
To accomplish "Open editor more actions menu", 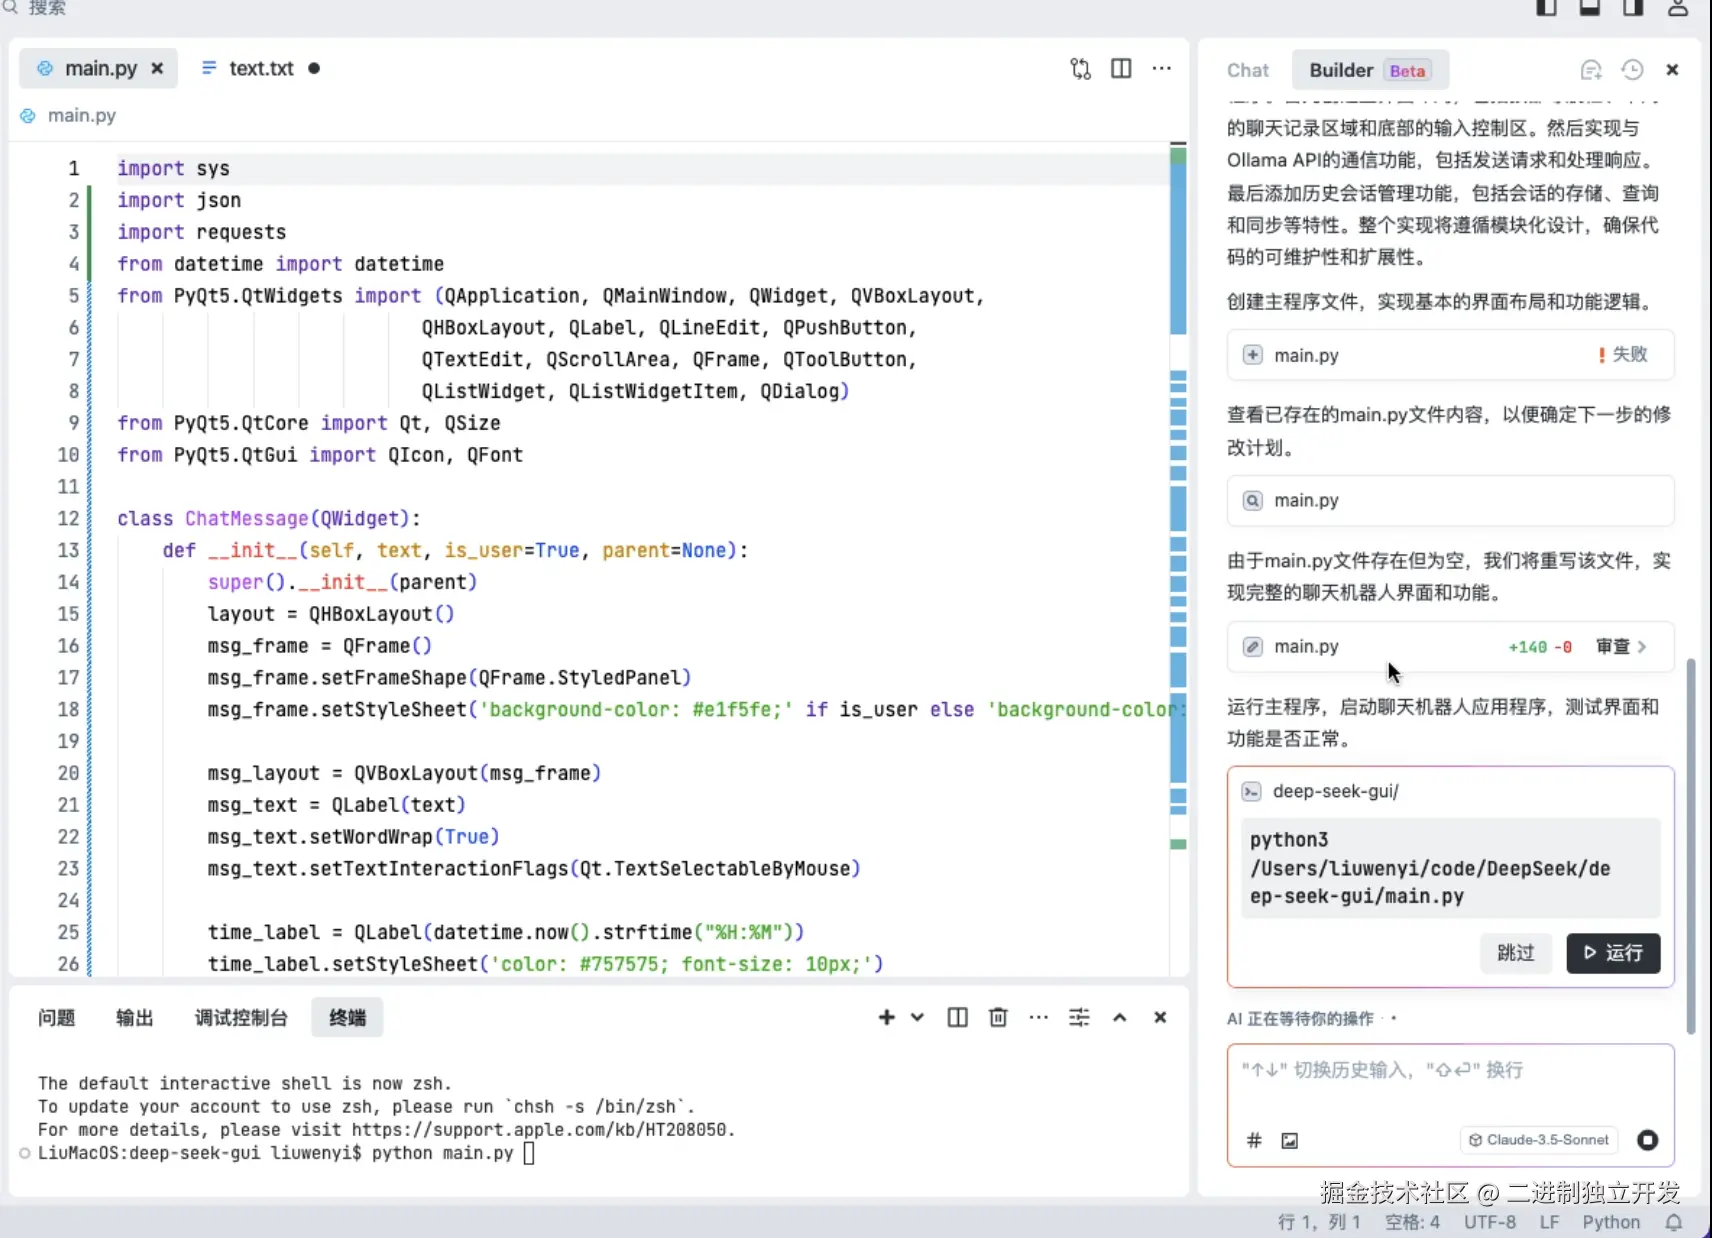I will click(x=1161, y=68).
